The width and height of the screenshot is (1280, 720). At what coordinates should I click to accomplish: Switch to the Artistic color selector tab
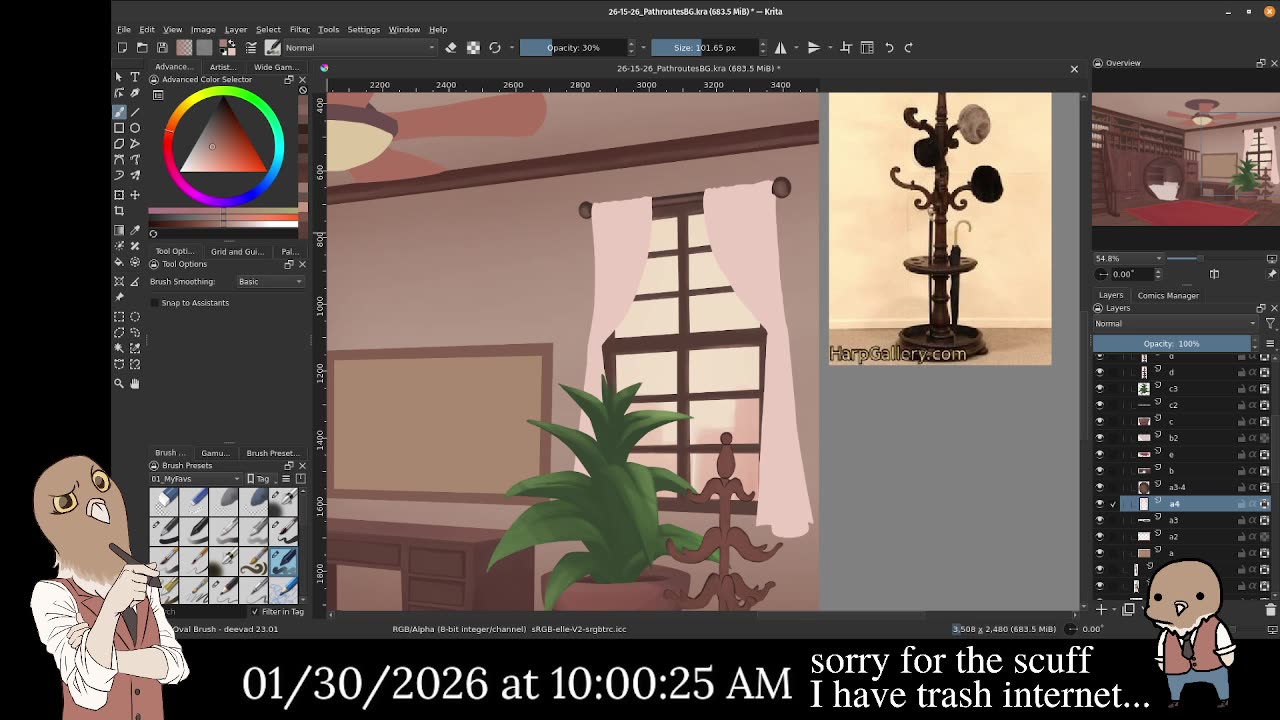(x=222, y=67)
